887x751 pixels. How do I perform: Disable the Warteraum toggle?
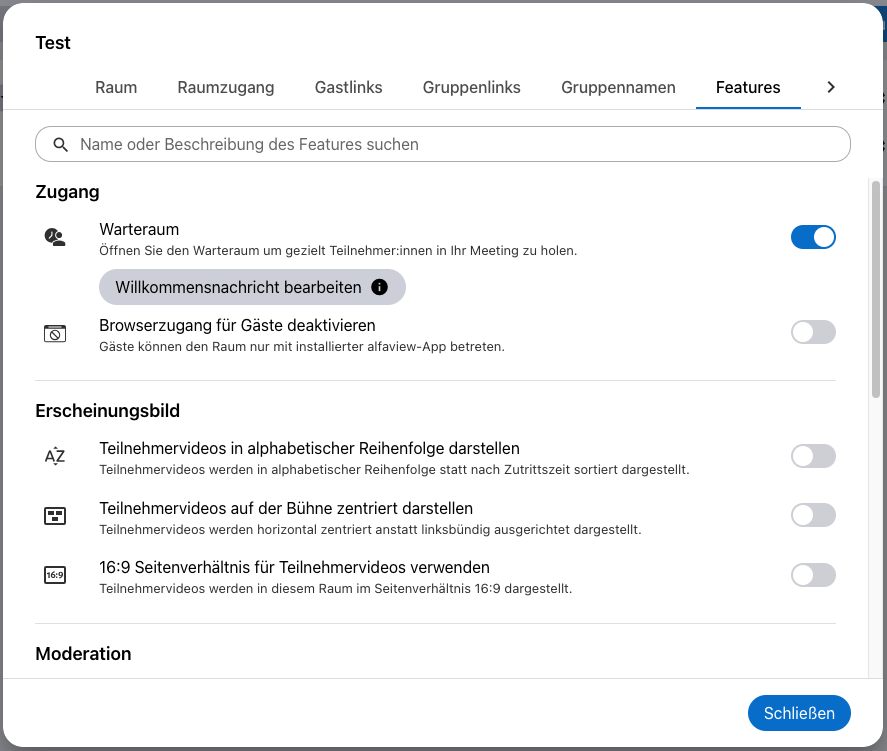click(813, 237)
